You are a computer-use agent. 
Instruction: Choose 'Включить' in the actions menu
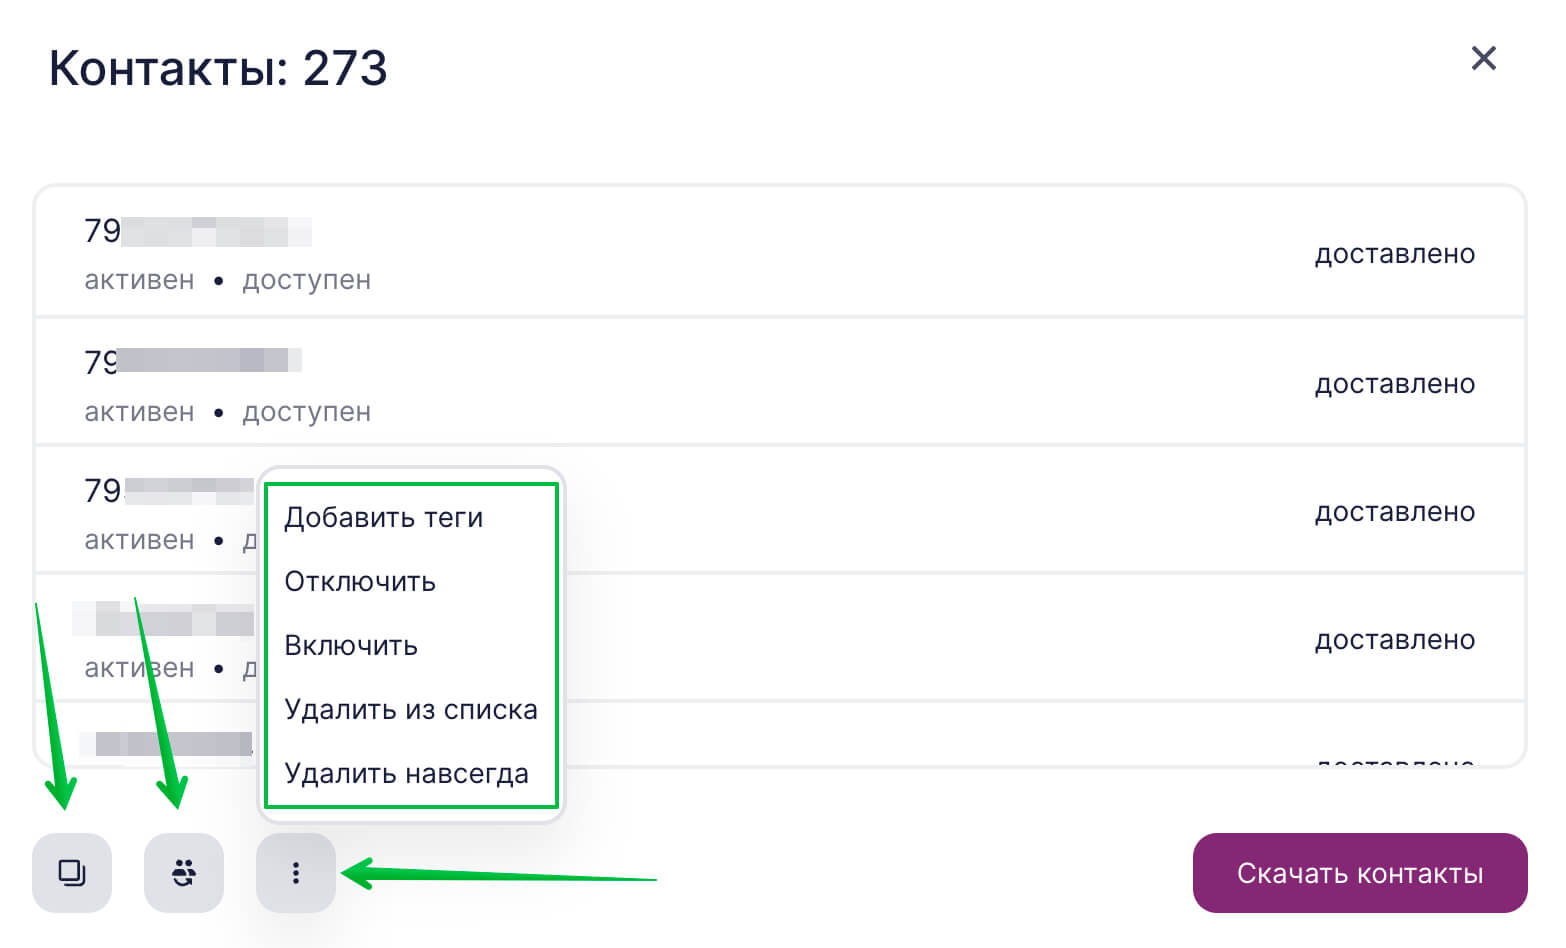[x=351, y=646]
